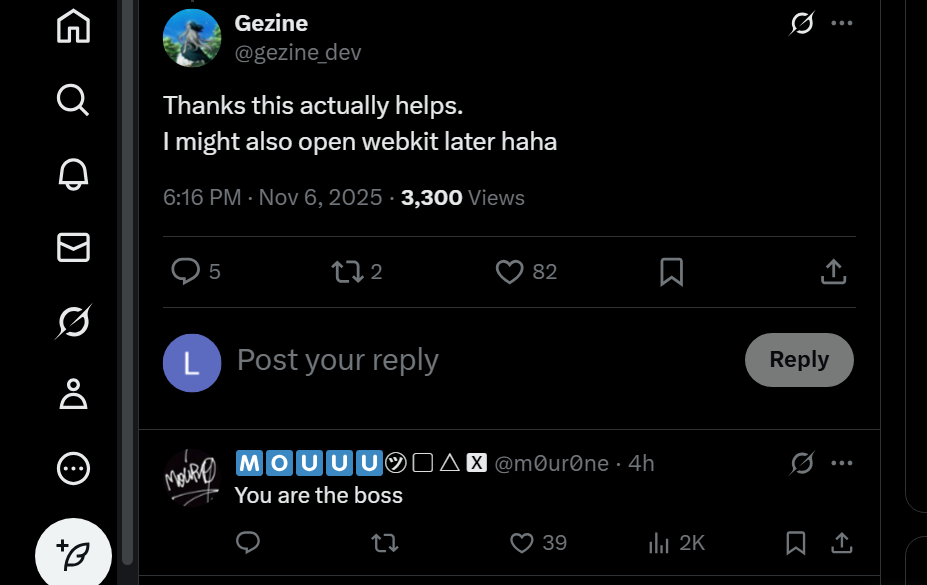The width and height of the screenshot is (927, 585).
Task: Bookmark Gezine's post
Action: click(672, 271)
